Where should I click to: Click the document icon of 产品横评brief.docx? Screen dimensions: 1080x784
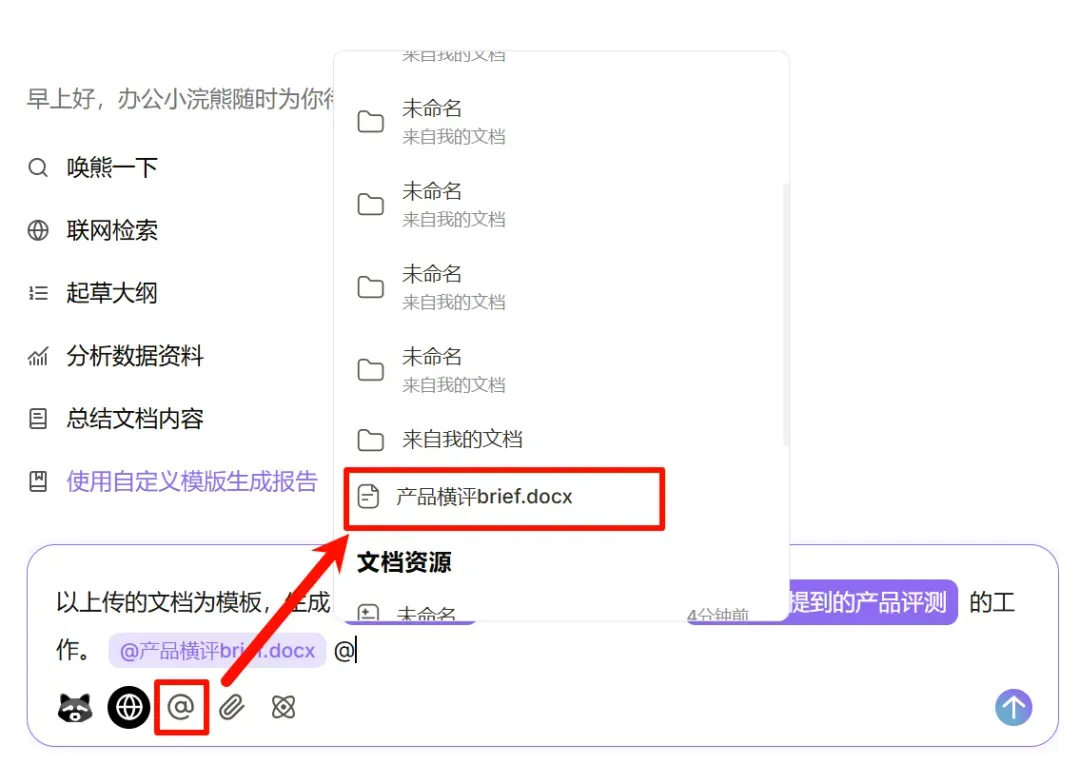tap(368, 497)
